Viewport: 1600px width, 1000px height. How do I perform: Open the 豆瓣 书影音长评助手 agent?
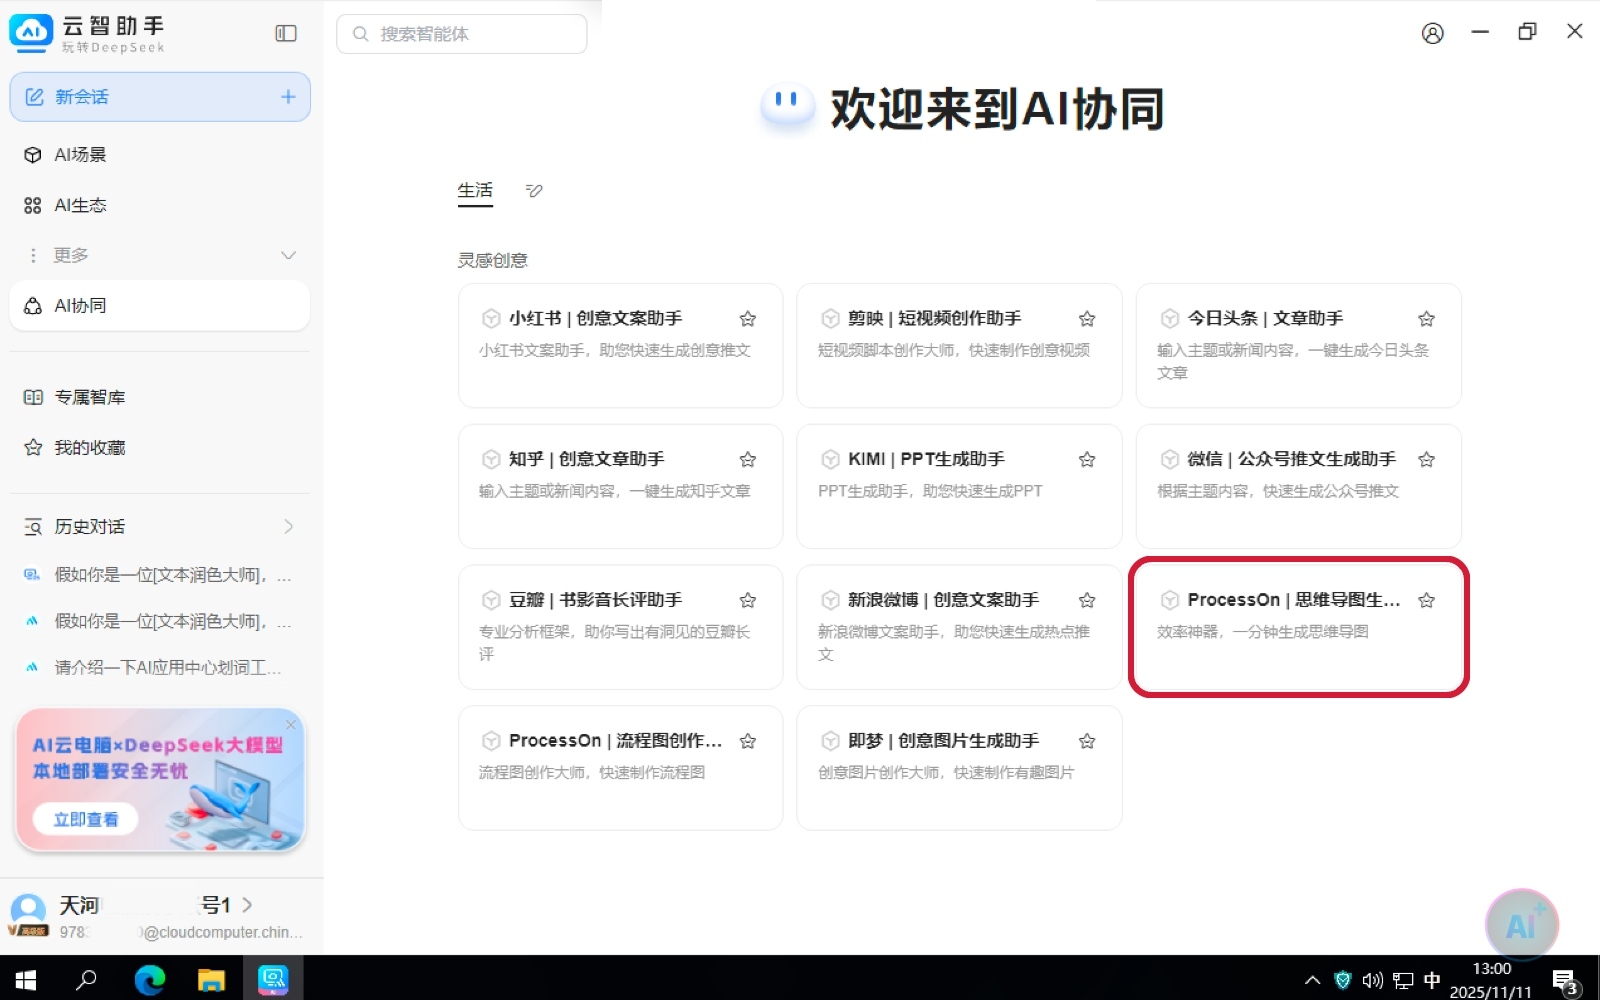[620, 627]
